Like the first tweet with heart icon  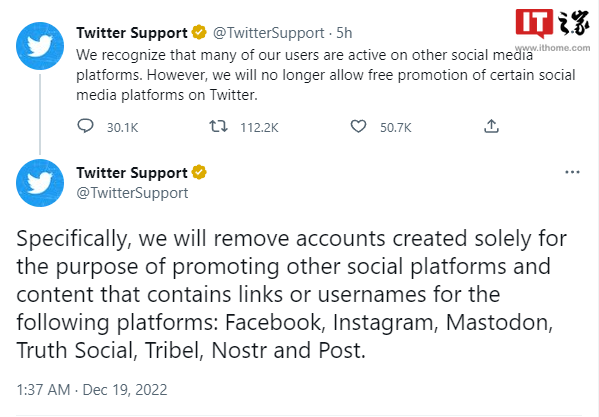pos(358,126)
